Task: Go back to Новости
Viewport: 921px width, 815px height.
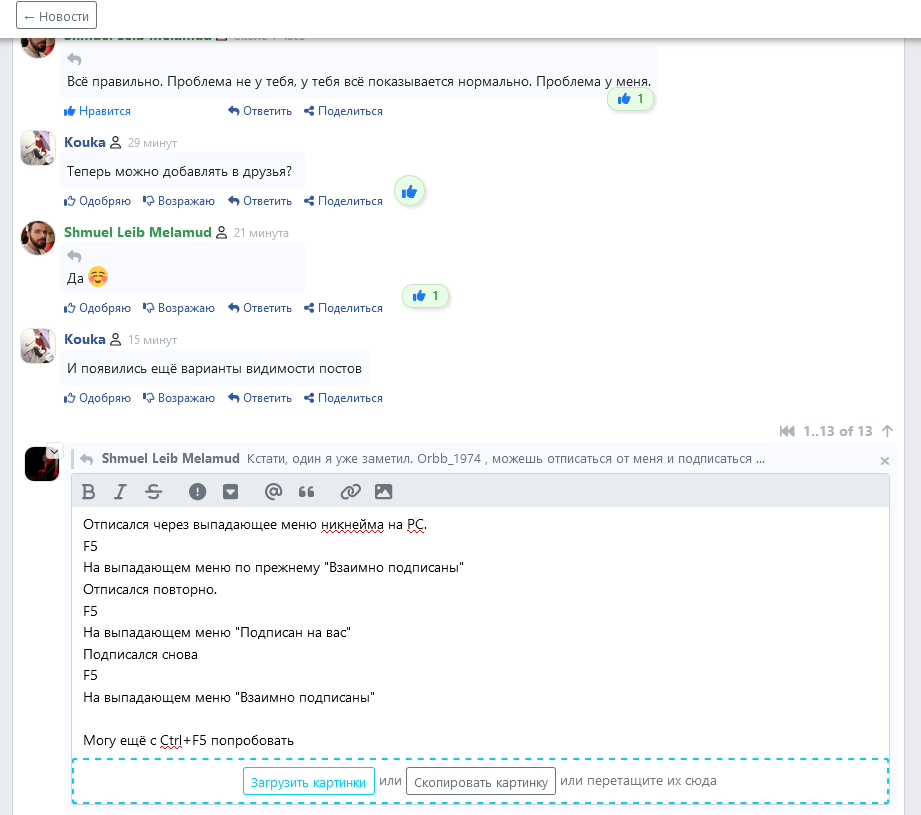Action: tap(57, 16)
